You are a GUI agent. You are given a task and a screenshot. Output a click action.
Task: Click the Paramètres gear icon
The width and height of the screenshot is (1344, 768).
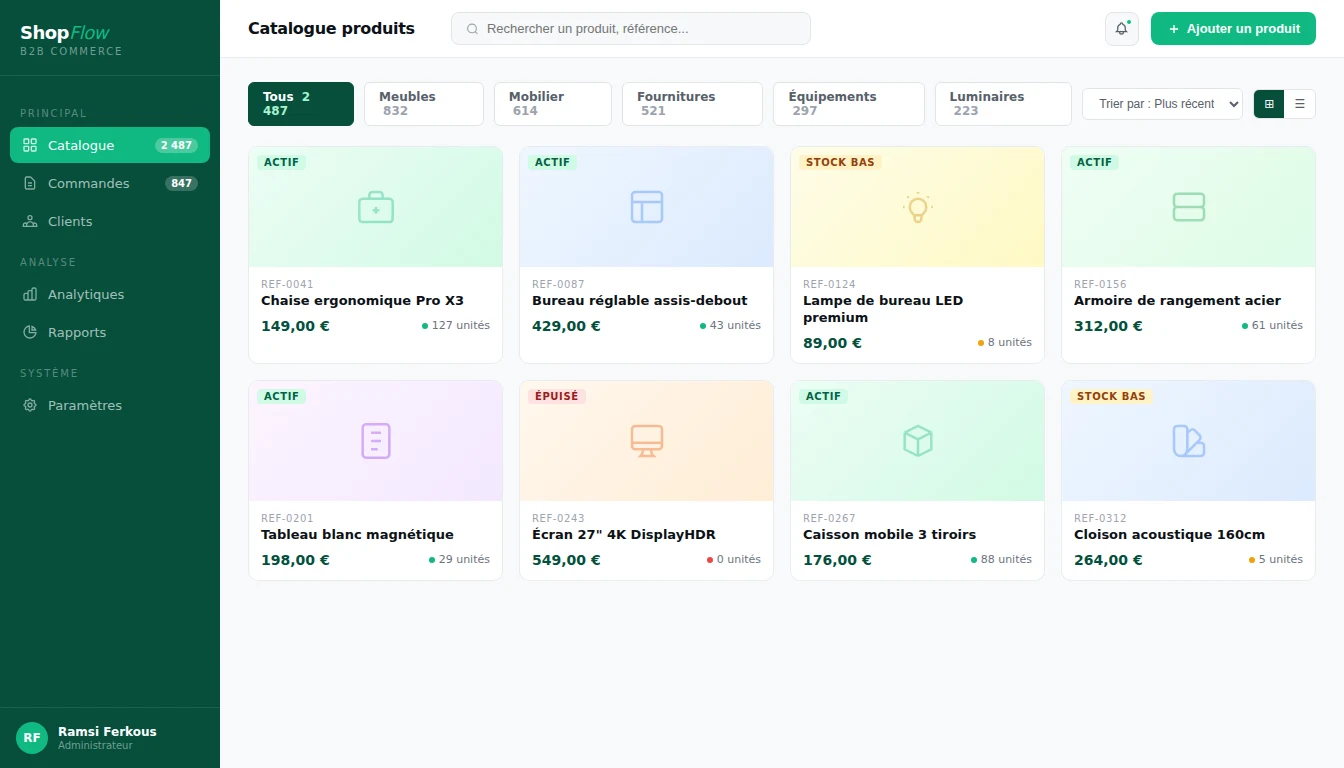point(30,405)
